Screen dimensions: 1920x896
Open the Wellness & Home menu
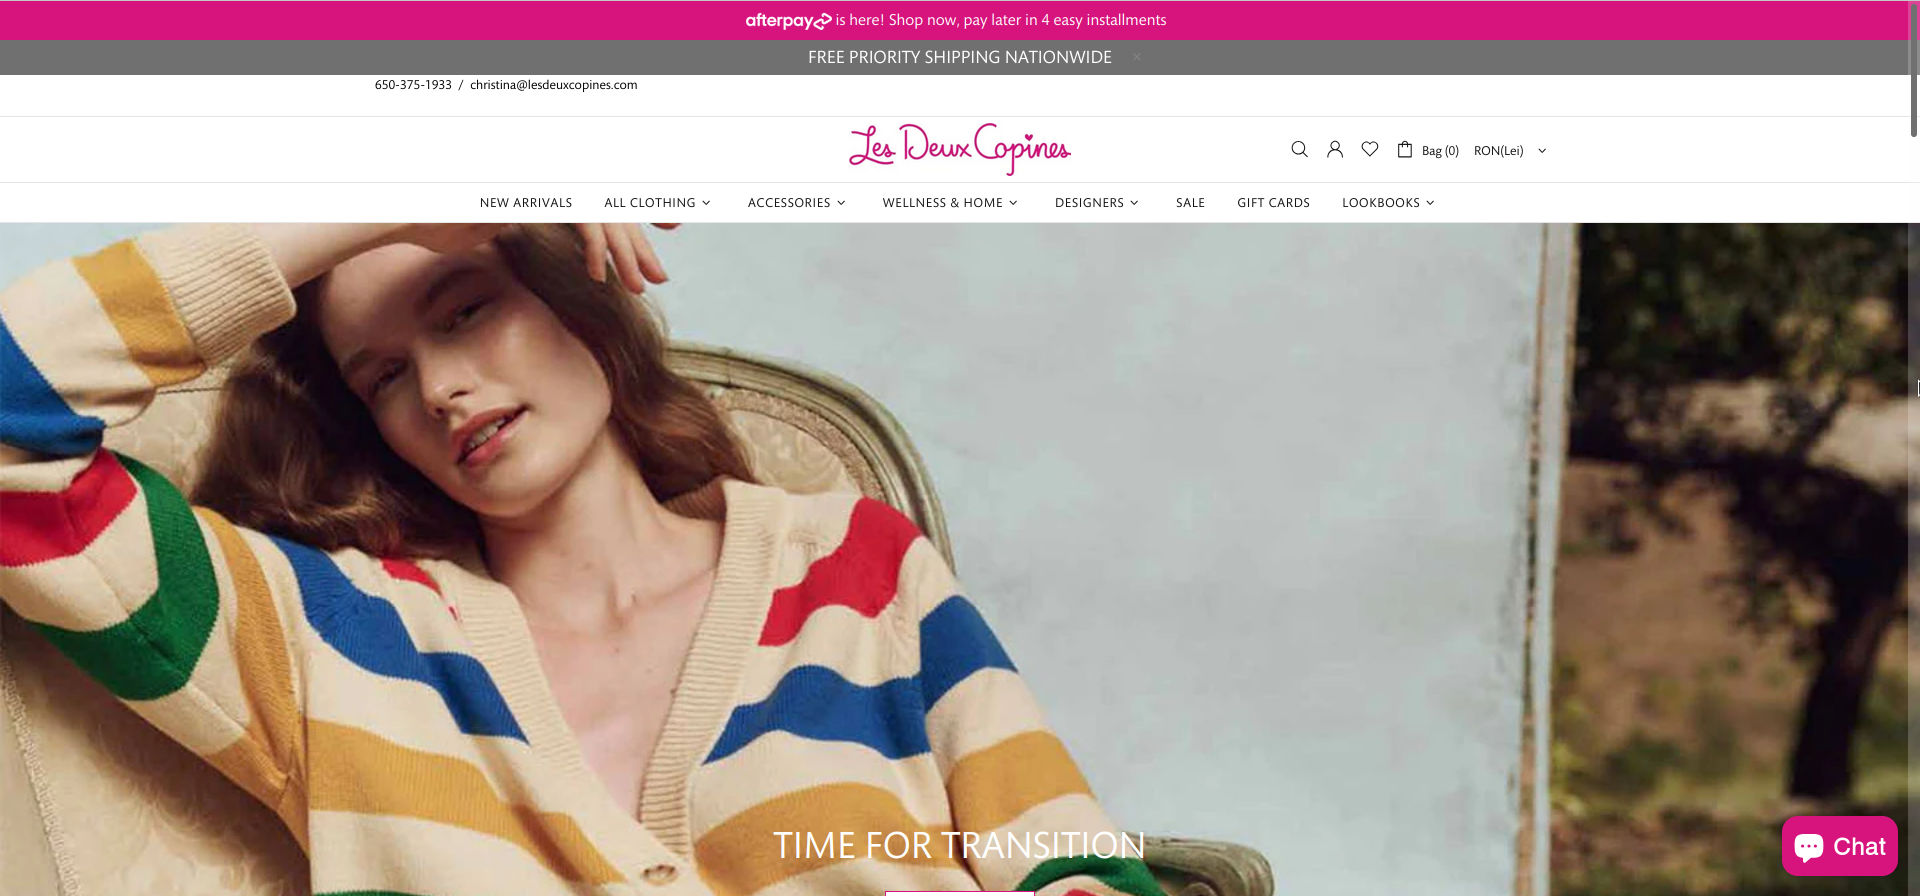(x=949, y=203)
